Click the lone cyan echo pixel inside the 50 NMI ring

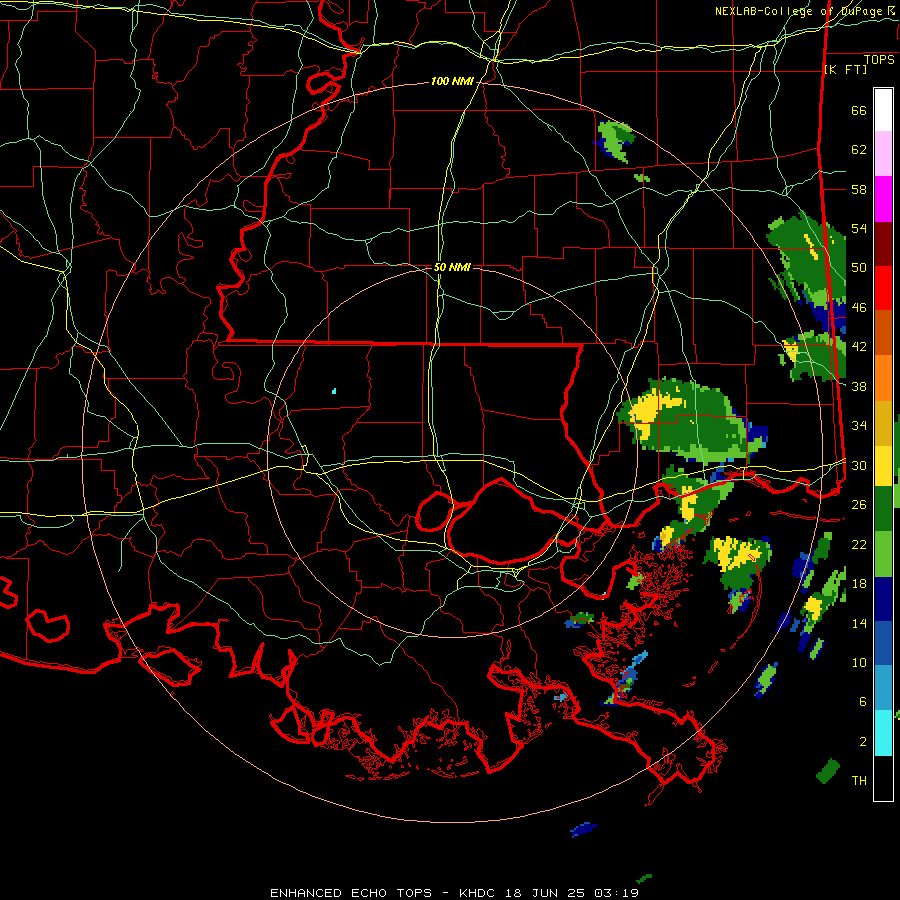pos(334,391)
